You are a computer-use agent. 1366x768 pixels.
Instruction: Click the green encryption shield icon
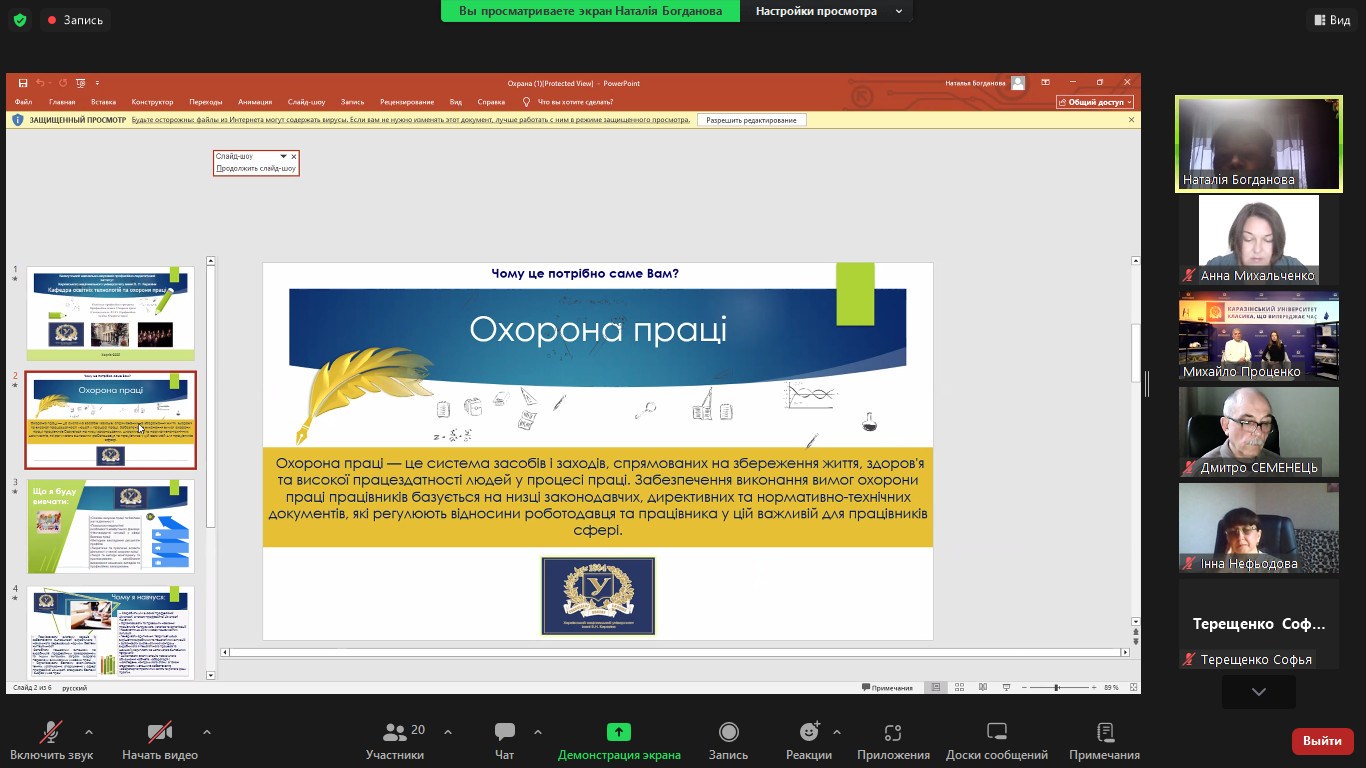[x=20, y=20]
